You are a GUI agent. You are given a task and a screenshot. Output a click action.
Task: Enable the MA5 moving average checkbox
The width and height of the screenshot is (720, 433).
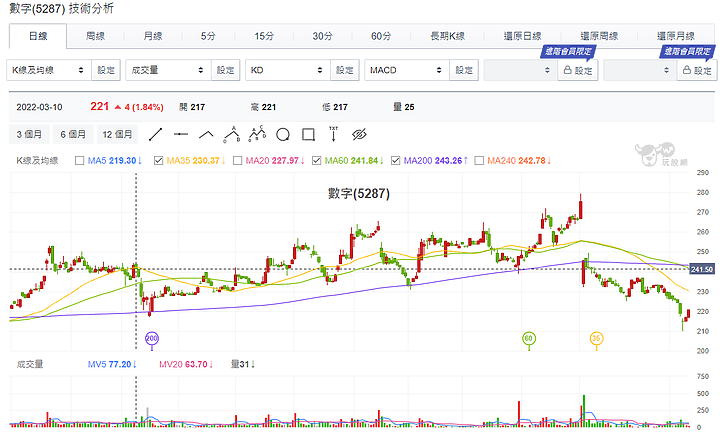tap(79, 161)
